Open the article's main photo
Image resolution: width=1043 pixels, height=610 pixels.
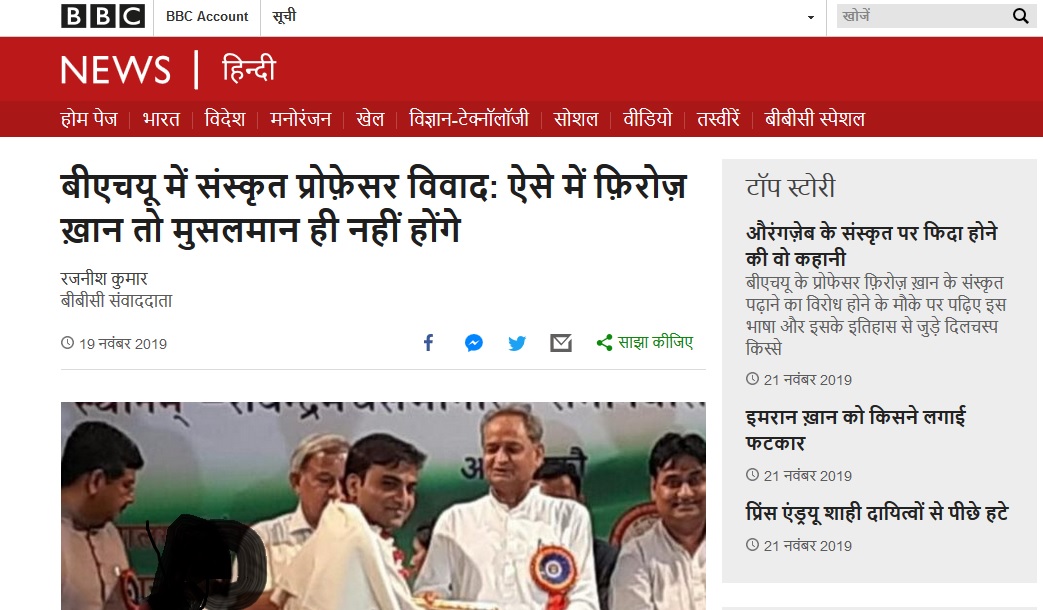click(x=383, y=506)
